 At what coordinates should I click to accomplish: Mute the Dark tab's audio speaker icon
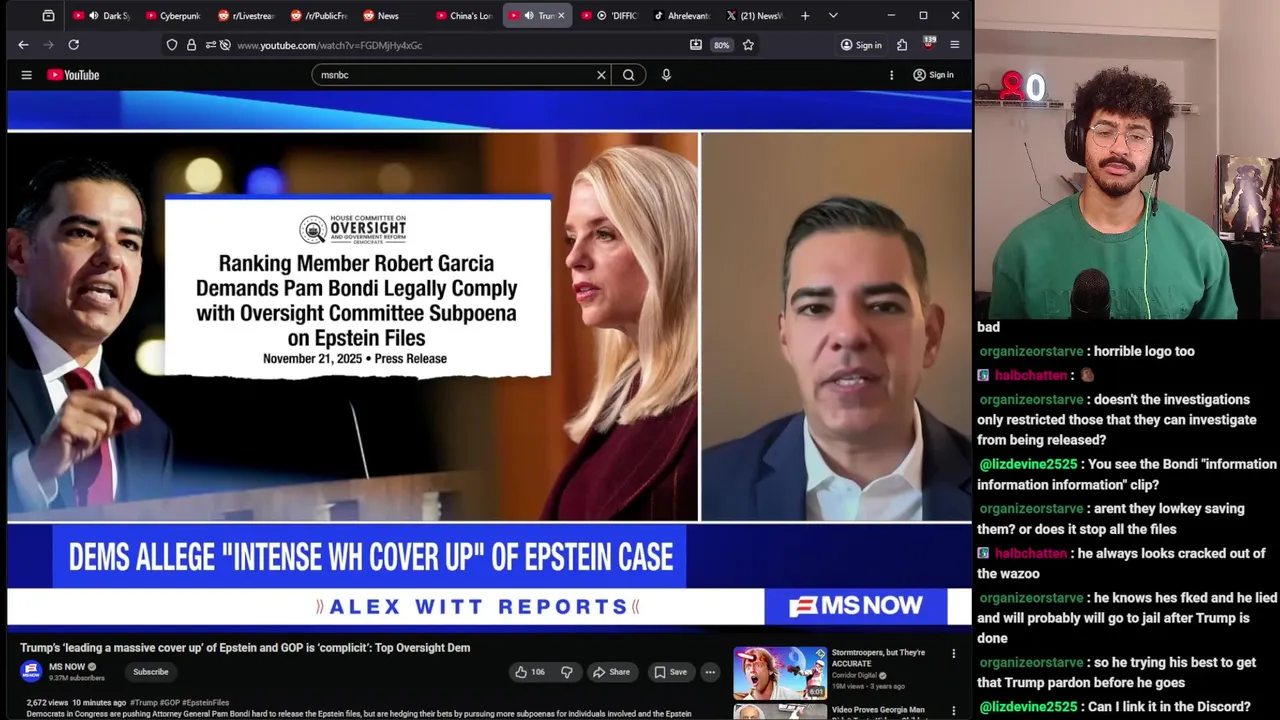pos(94,16)
